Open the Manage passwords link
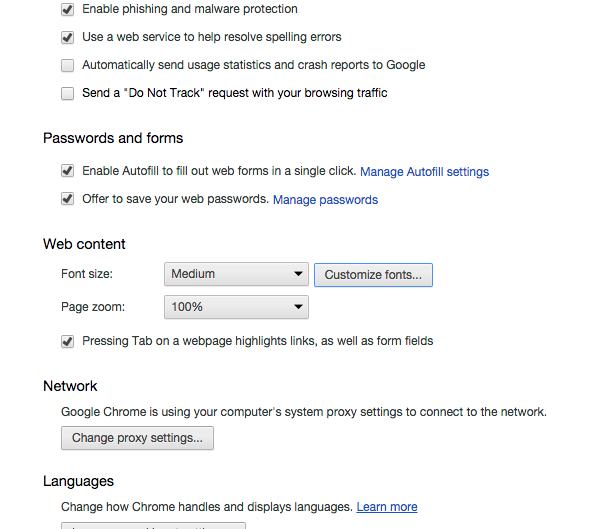The width and height of the screenshot is (593, 529). point(325,200)
